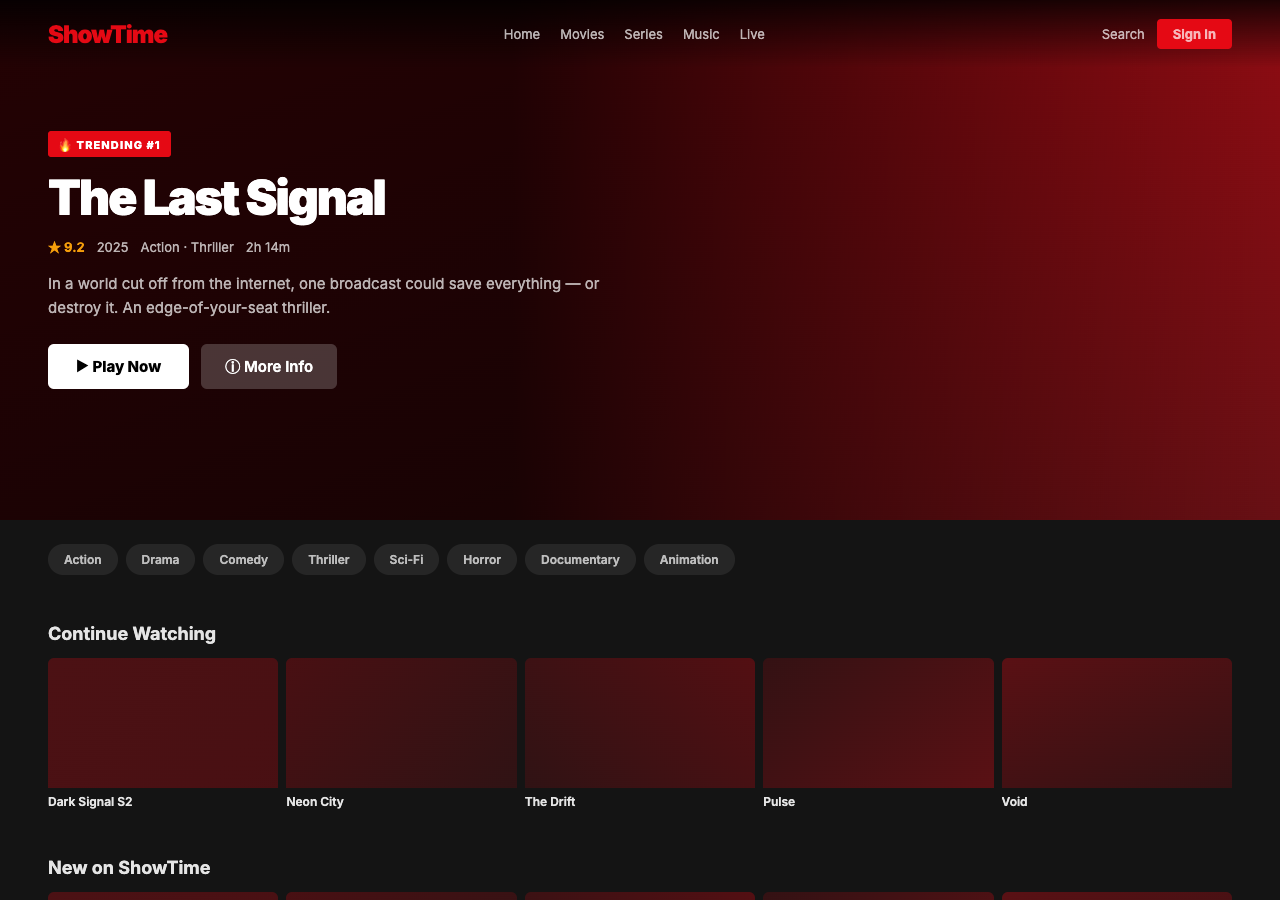This screenshot has height=900, width=1280.
Task: Click the play triangle icon on Play Now
Action: coord(83,366)
